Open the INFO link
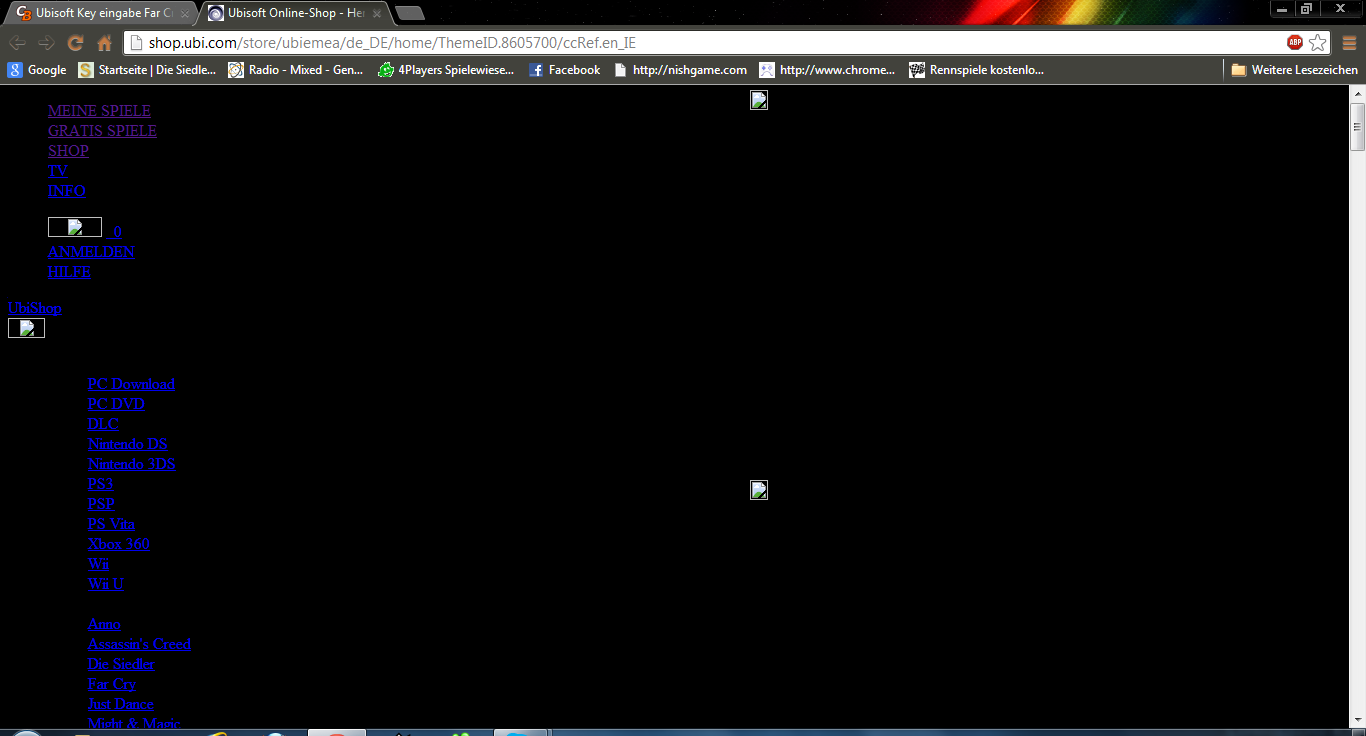 point(67,191)
